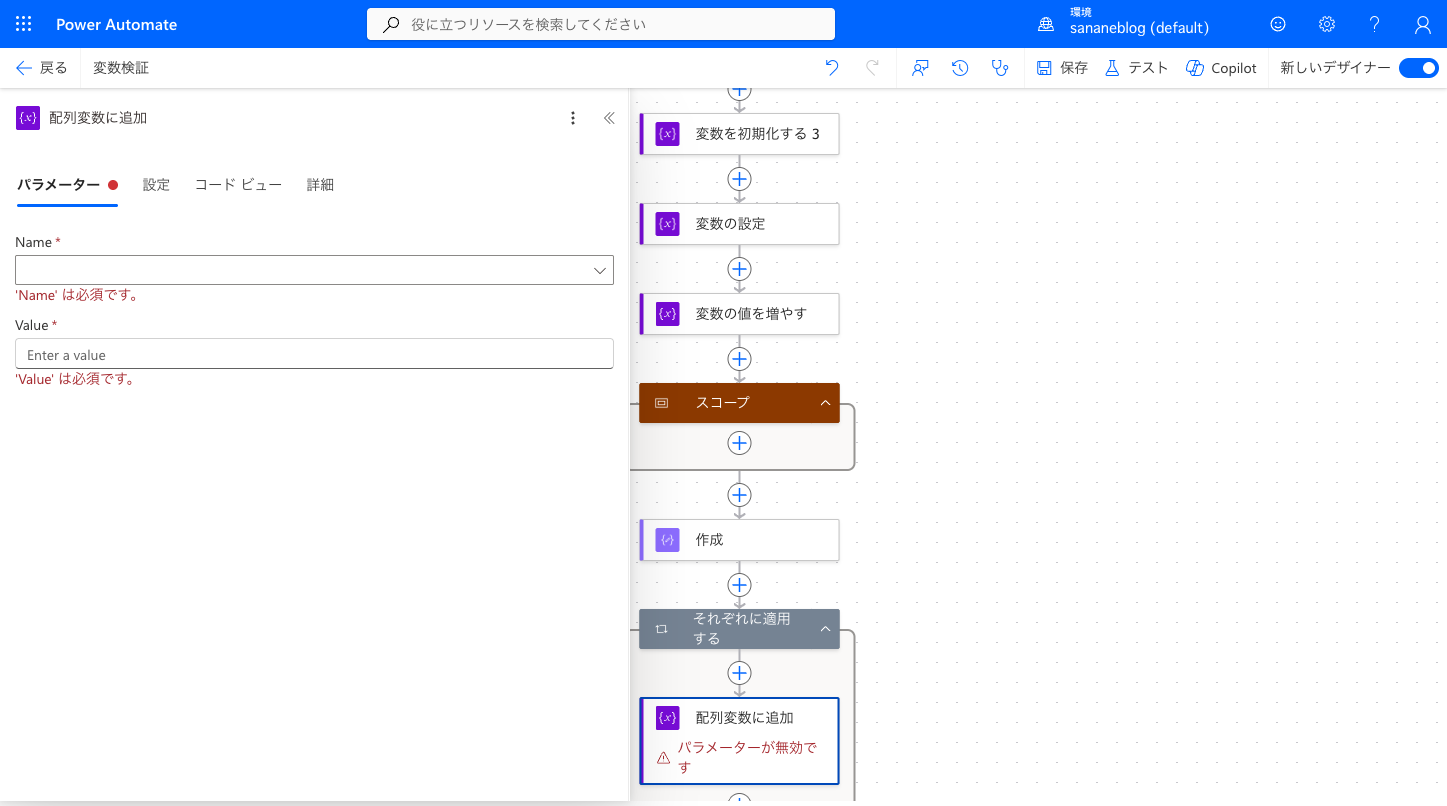1447x806 pixels.
Task: Click the 'Value' は必須です error message
Action: tap(75, 379)
